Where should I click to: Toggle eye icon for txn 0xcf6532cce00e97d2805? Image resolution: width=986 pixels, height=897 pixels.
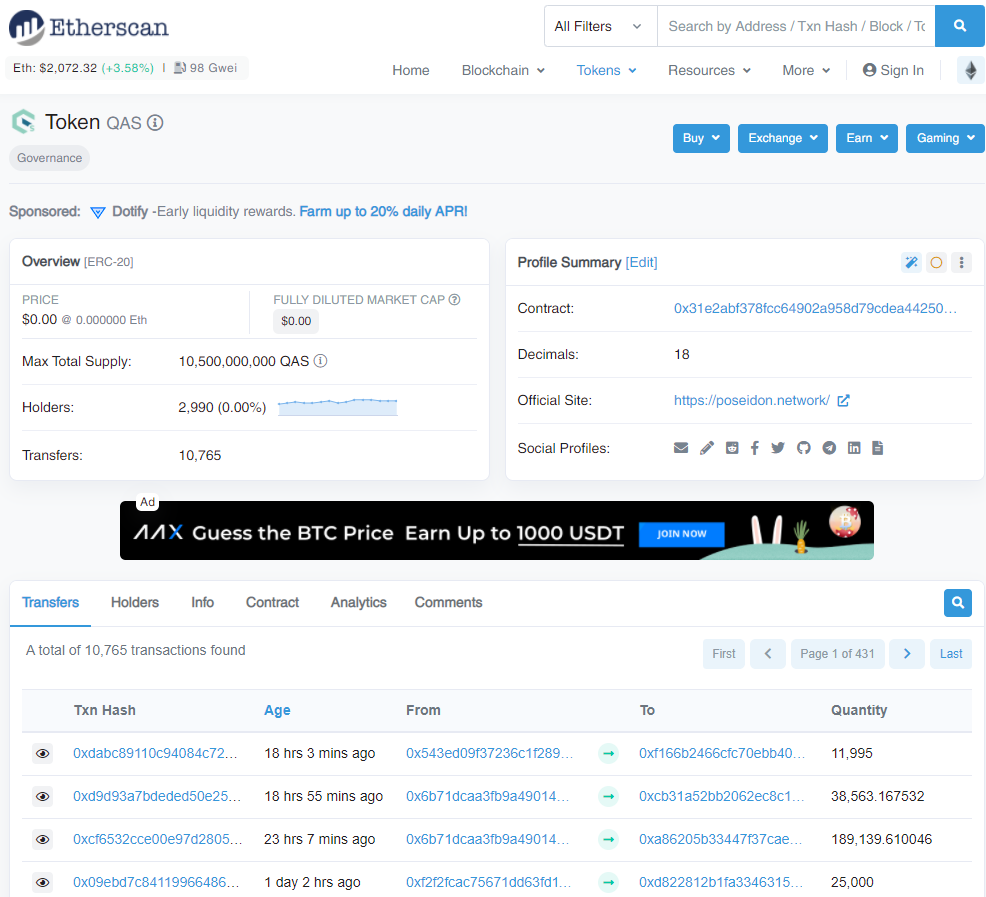pyautogui.click(x=43, y=839)
